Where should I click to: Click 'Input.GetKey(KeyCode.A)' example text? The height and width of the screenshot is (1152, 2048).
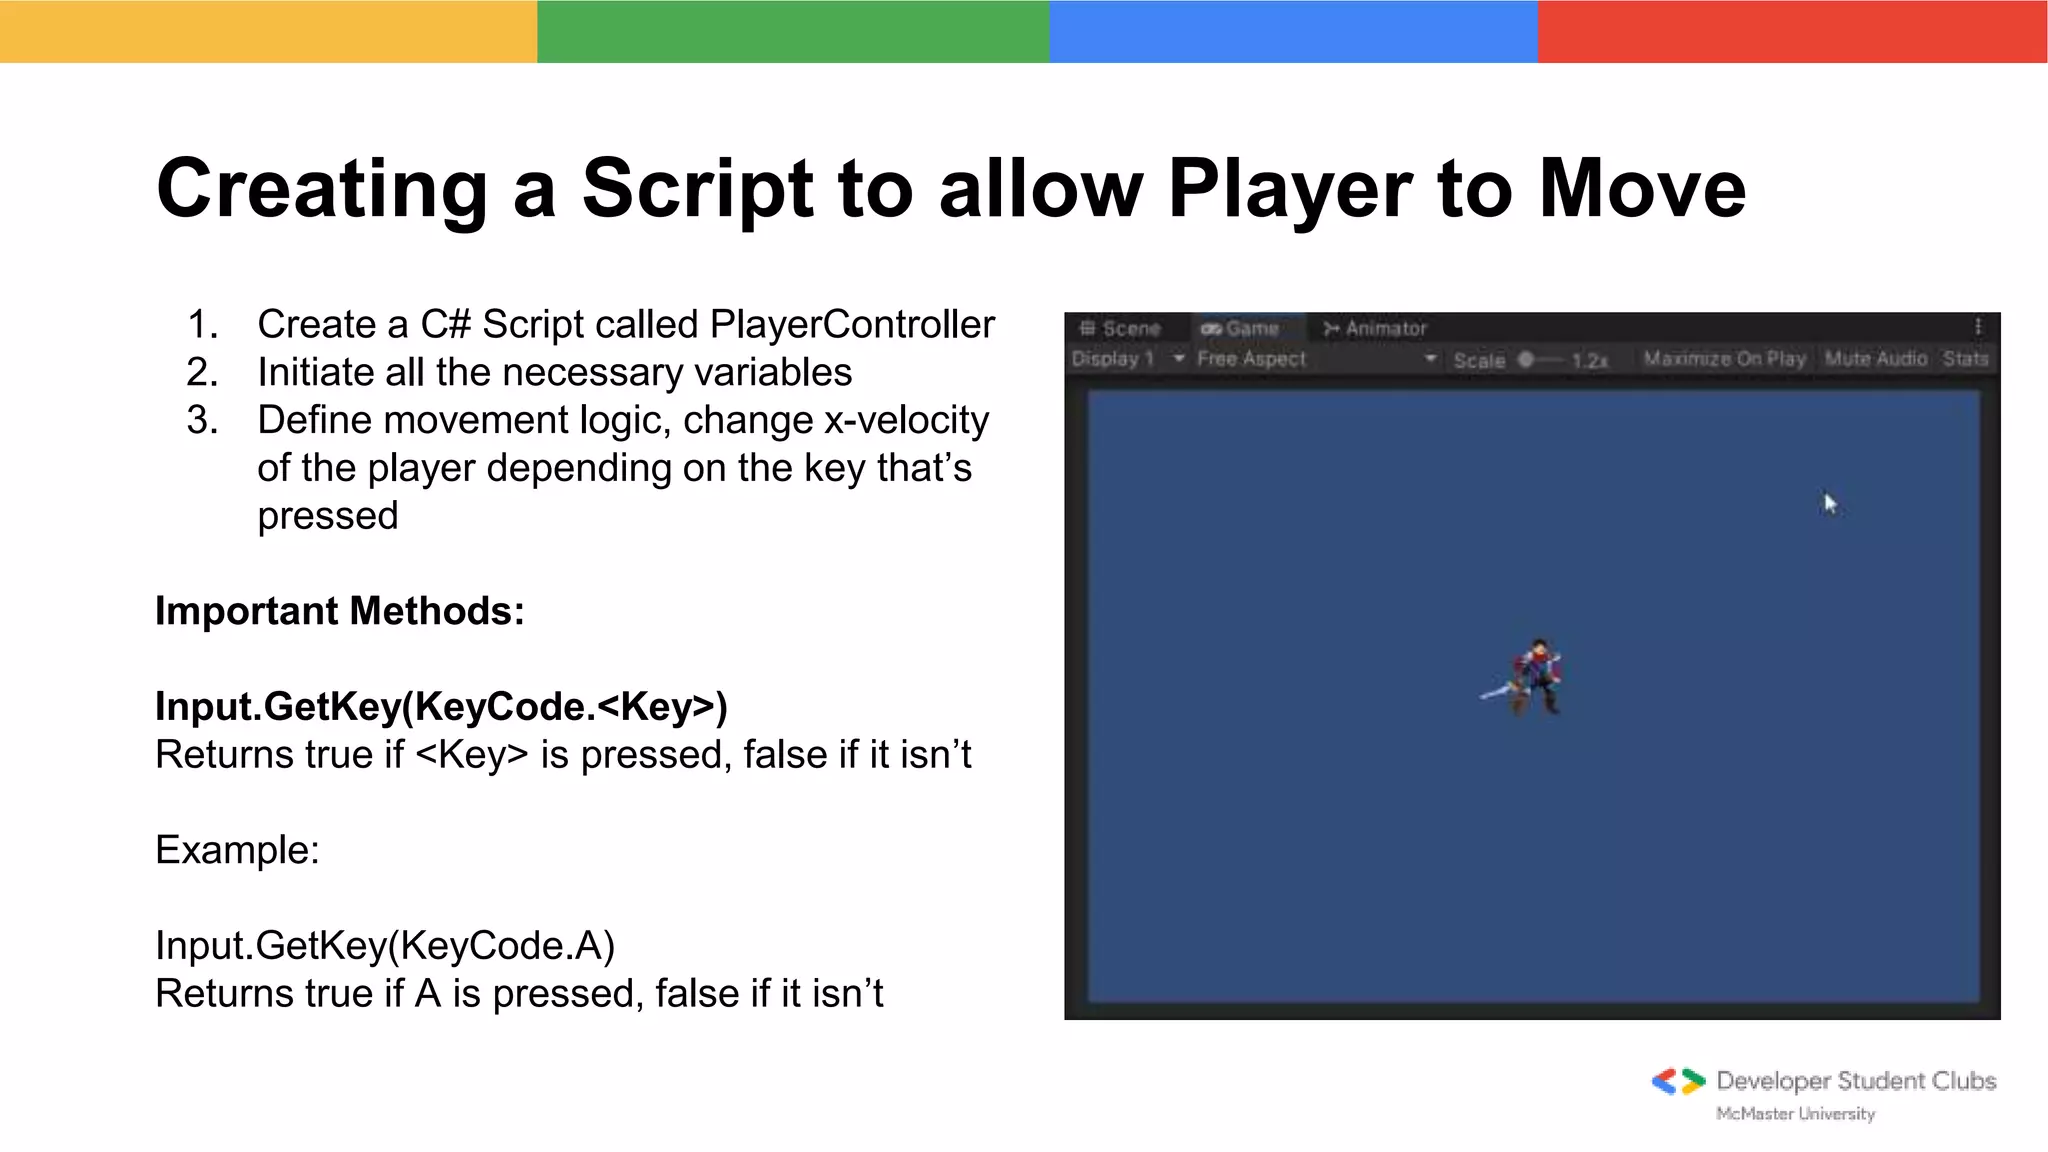point(385,945)
